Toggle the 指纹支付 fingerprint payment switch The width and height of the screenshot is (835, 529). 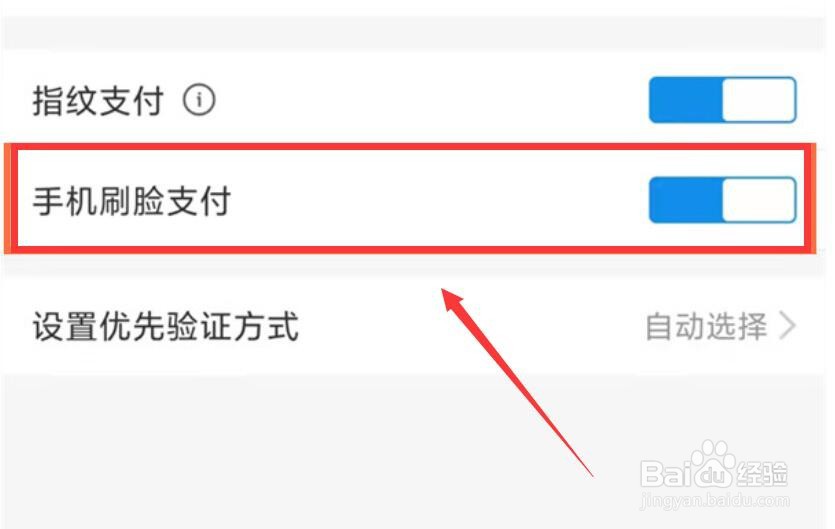pos(722,100)
